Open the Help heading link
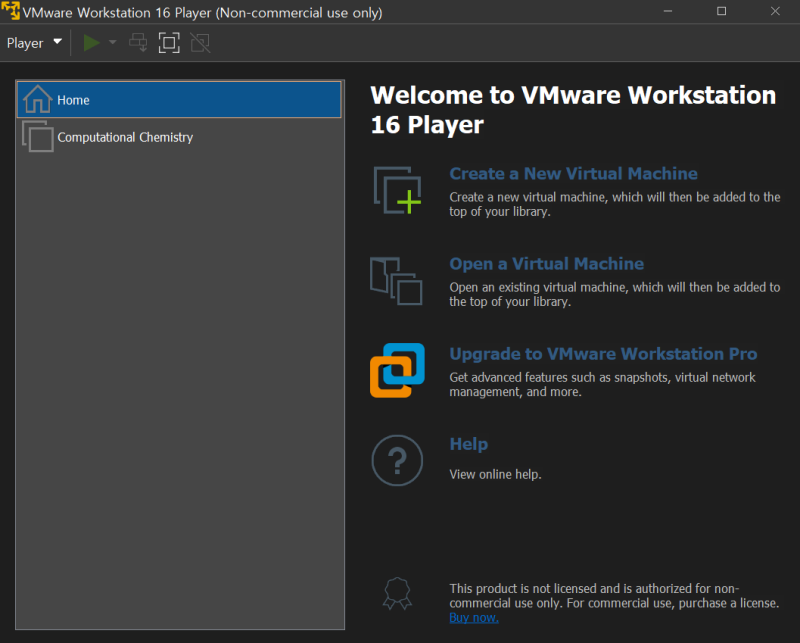This screenshot has width=800, height=643. click(x=468, y=444)
